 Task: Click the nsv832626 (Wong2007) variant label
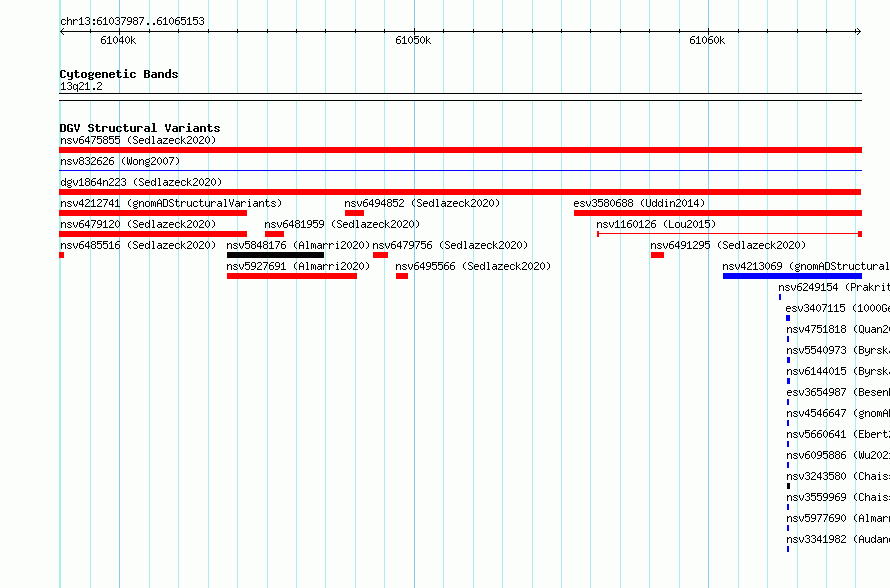pyautogui.click(x=120, y=161)
